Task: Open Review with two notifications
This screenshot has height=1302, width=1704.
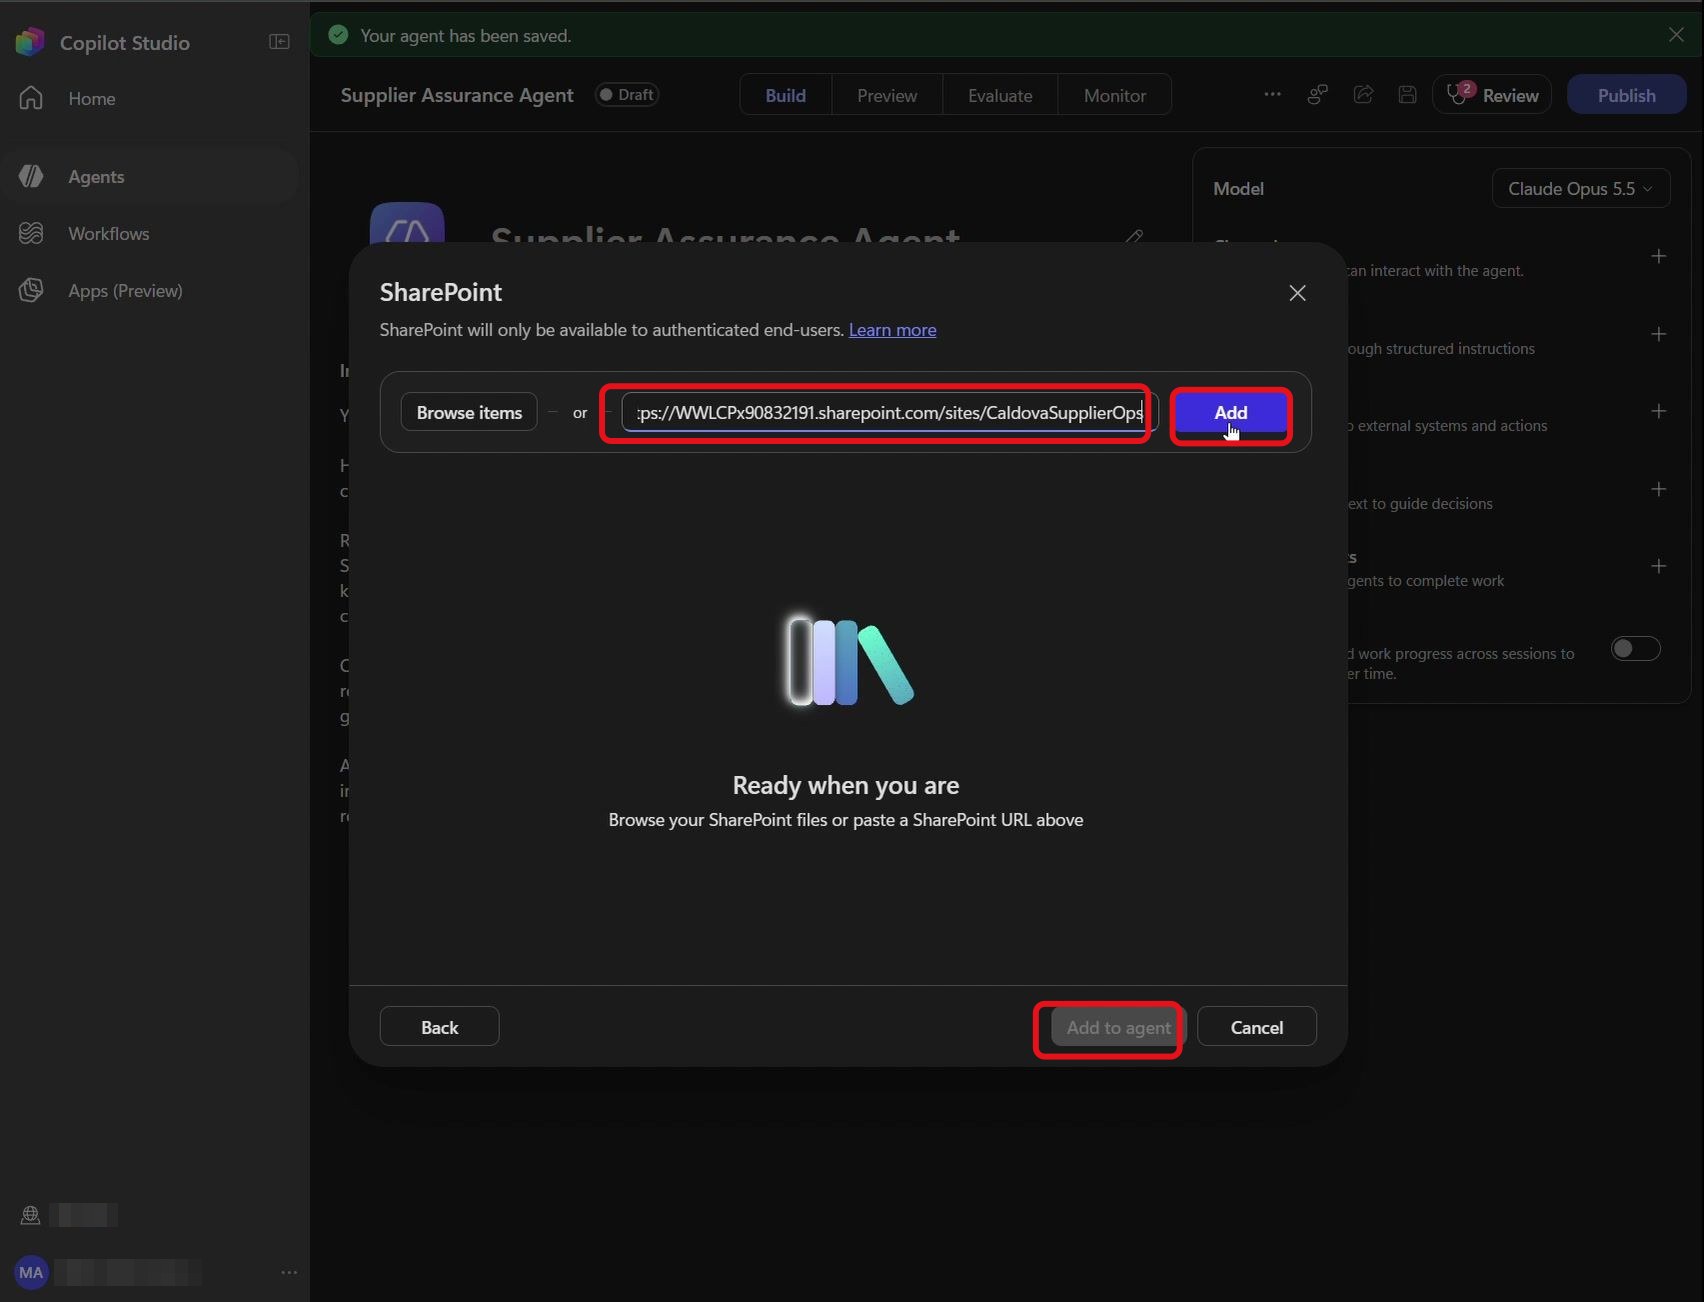Action: click(x=1492, y=94)
